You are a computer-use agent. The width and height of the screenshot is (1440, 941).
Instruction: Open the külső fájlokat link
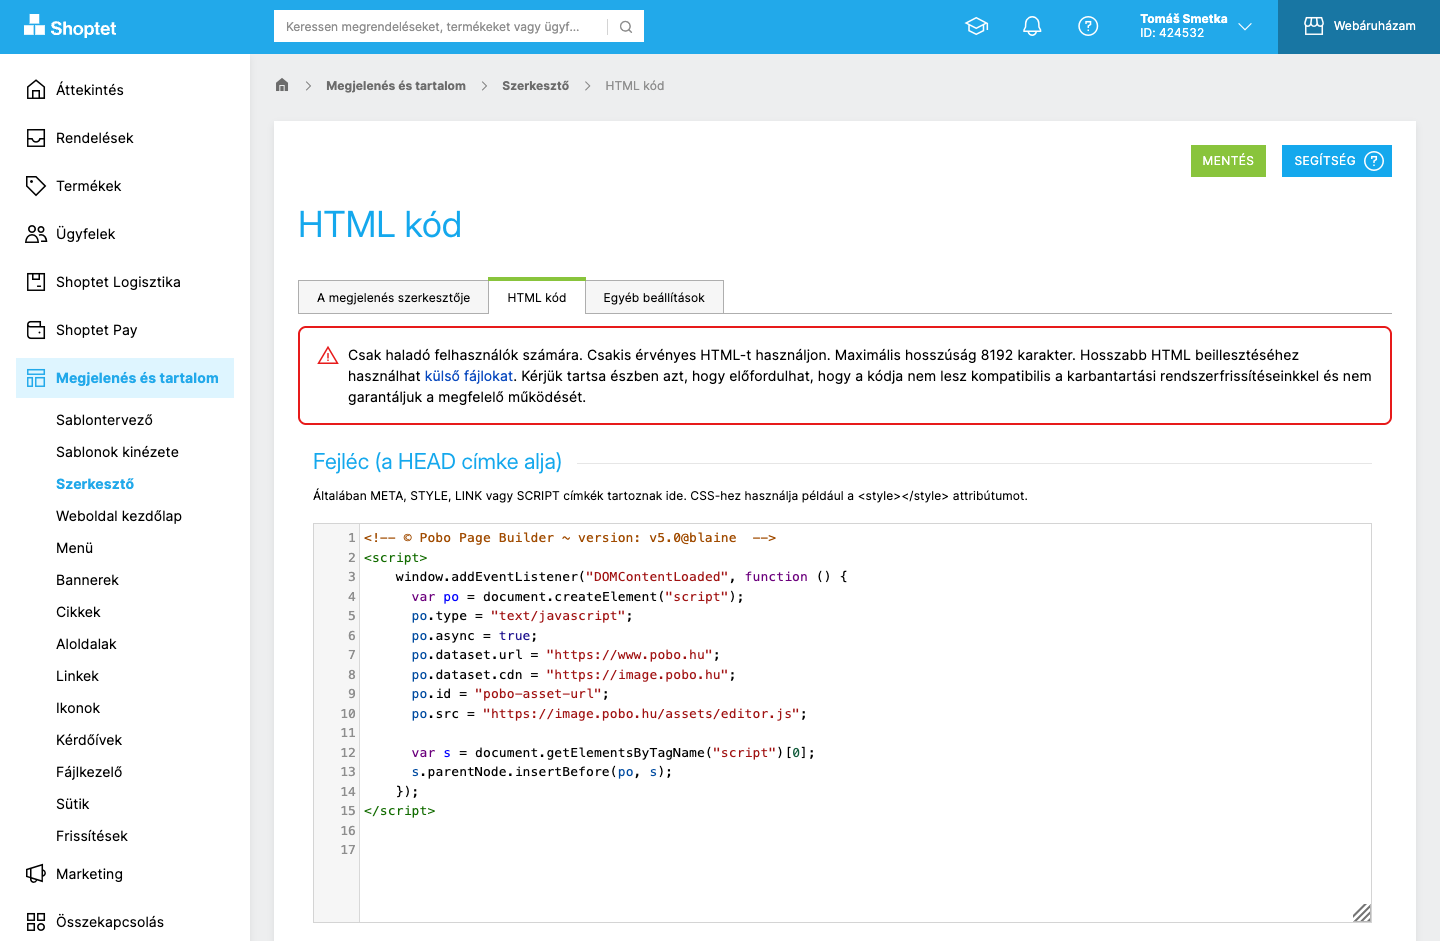469,376
